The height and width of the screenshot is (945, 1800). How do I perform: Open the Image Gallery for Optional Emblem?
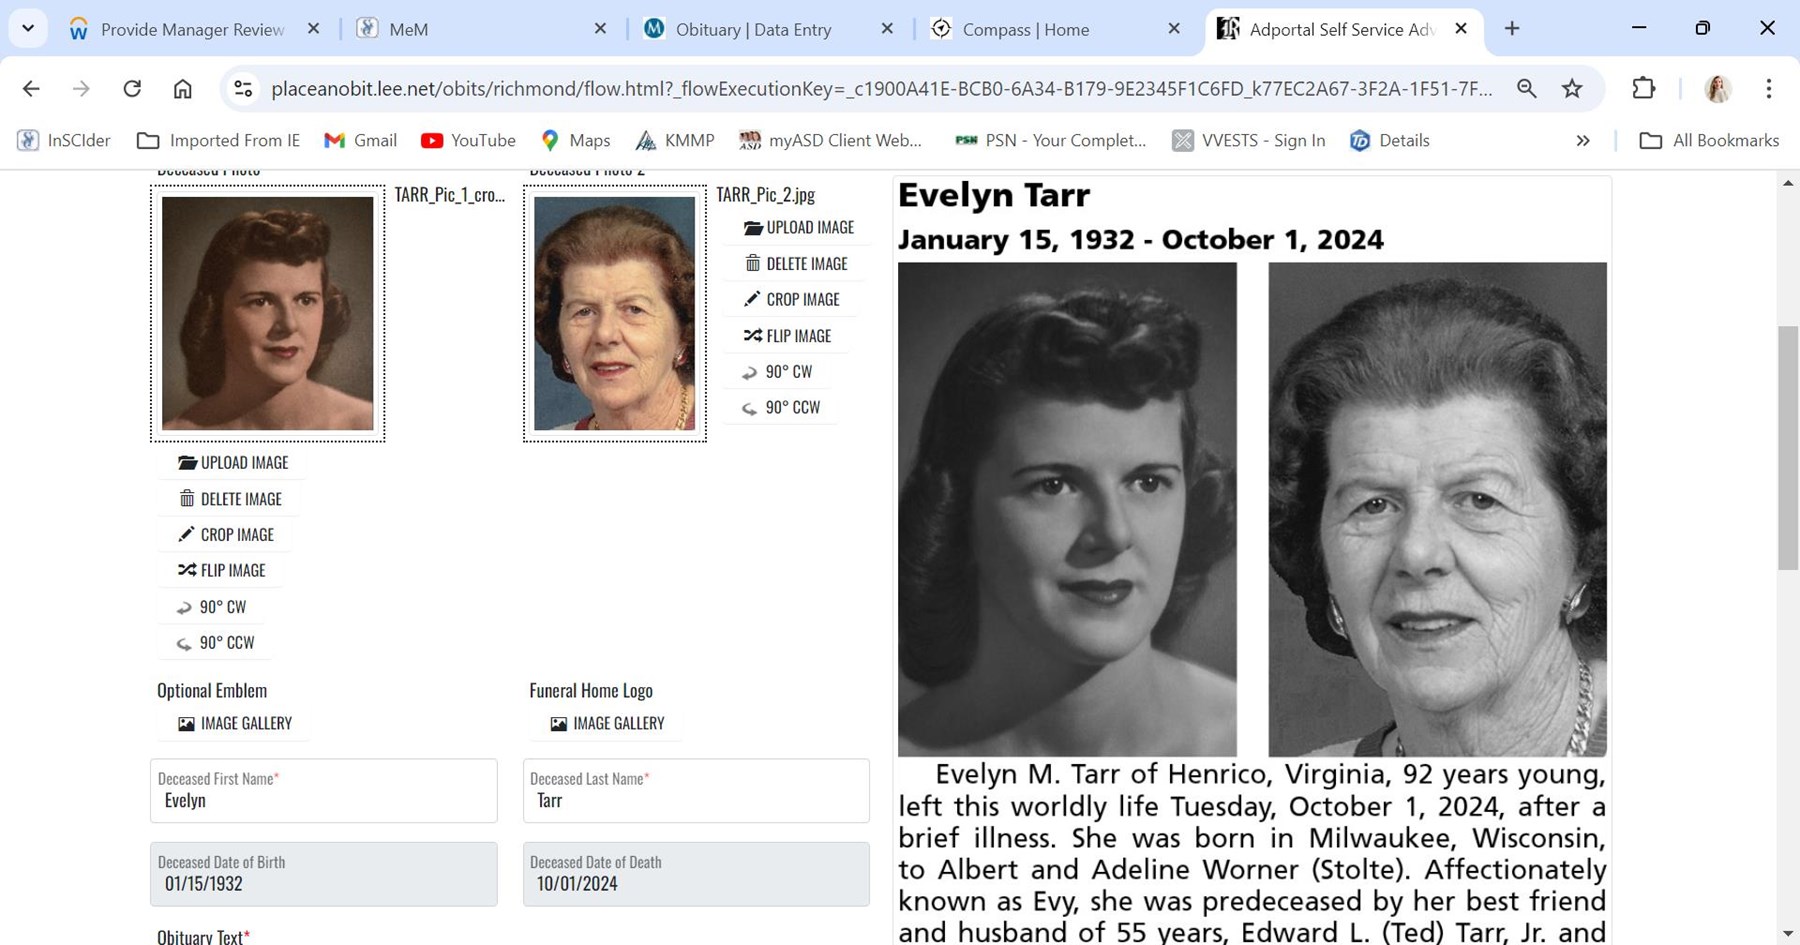tap(233, 723)
